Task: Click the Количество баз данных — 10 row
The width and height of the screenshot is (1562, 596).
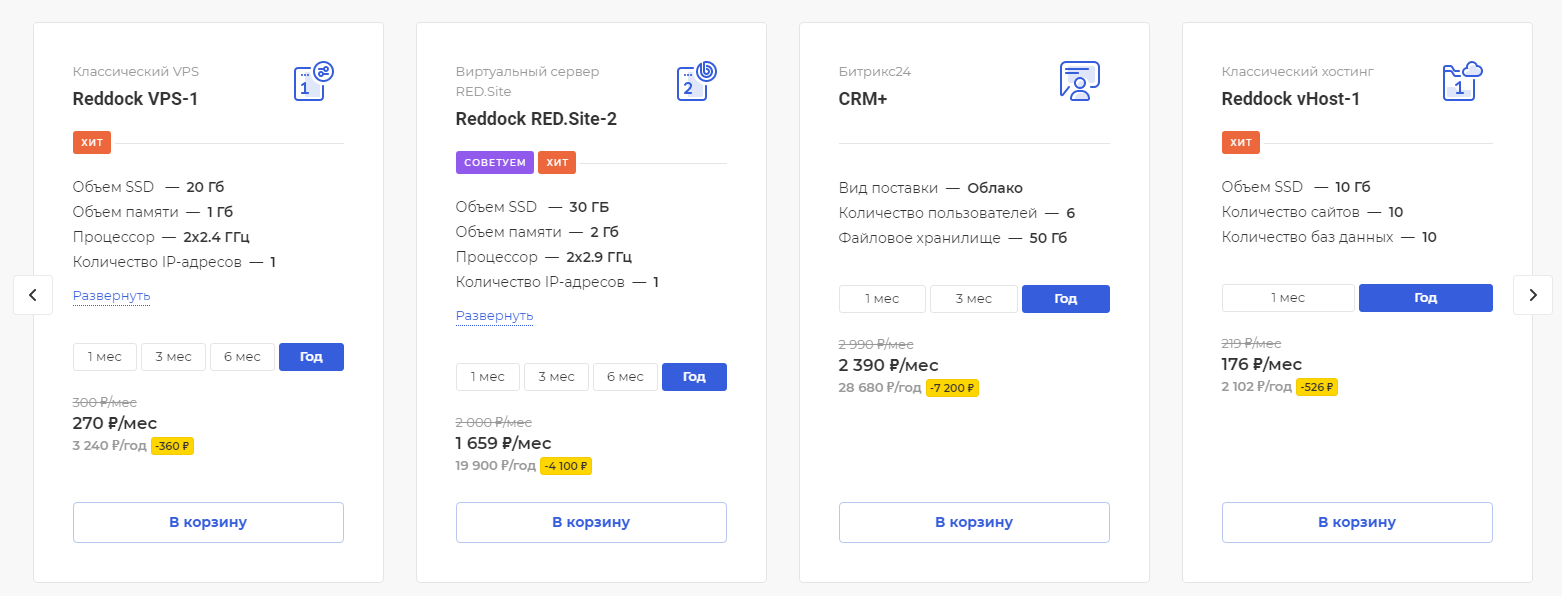Action: click(1329, 237)
